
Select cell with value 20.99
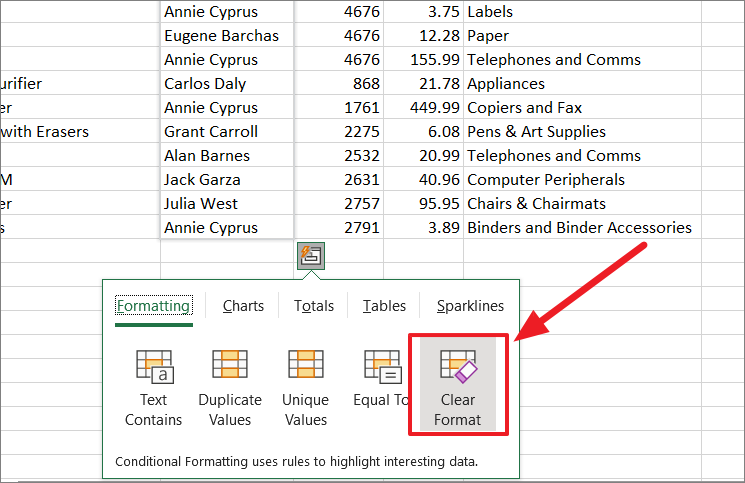coord(423,155)
